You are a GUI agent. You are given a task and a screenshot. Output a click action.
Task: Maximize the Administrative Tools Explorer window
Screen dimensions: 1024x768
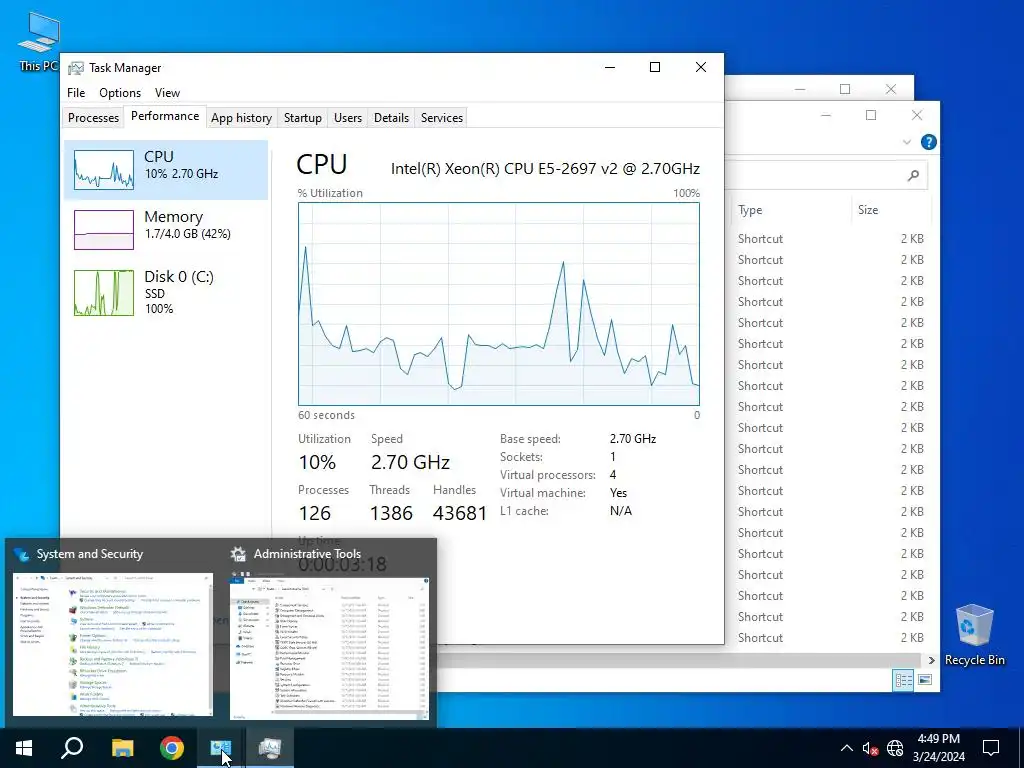(871, 115)
